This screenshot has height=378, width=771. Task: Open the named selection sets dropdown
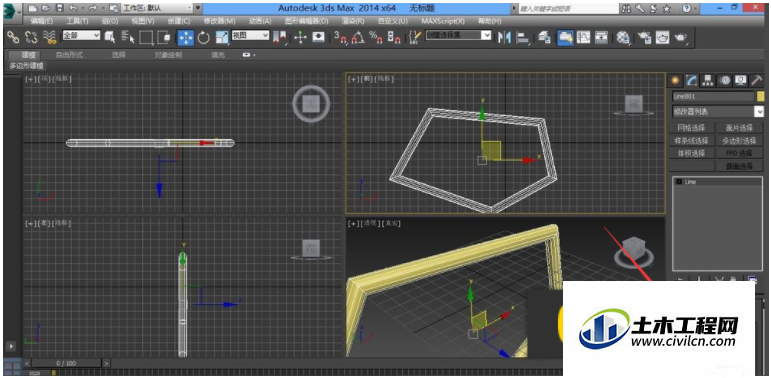tap(458, 35)
